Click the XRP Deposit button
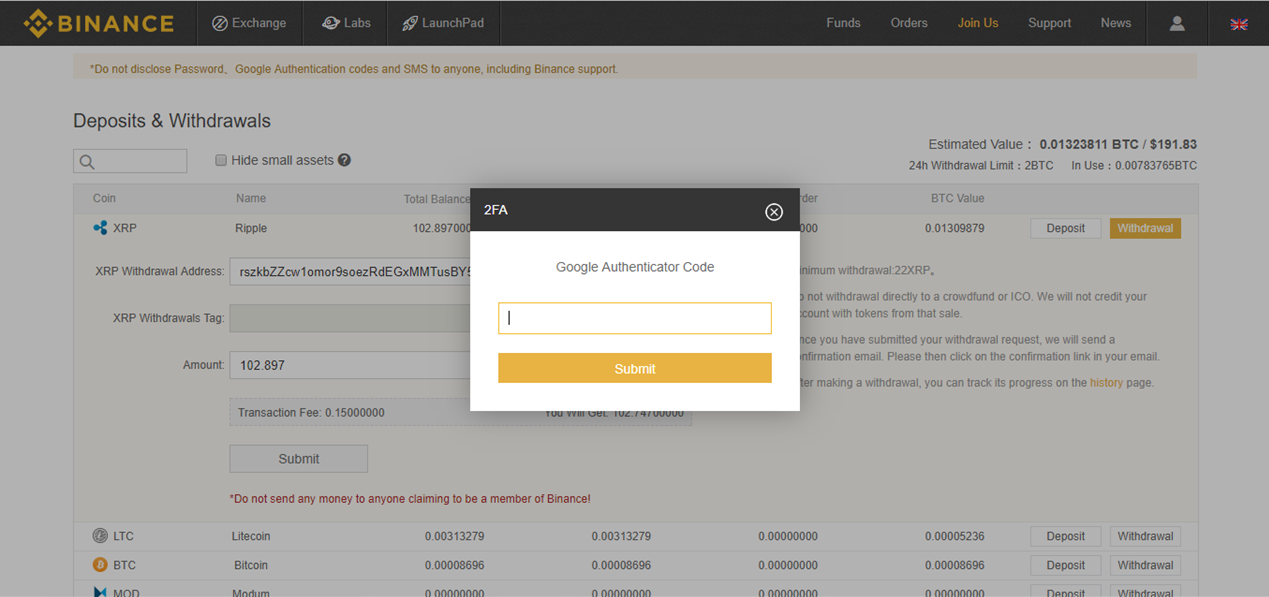This screenshot has height=597, width=1269. click(1065, 228)
